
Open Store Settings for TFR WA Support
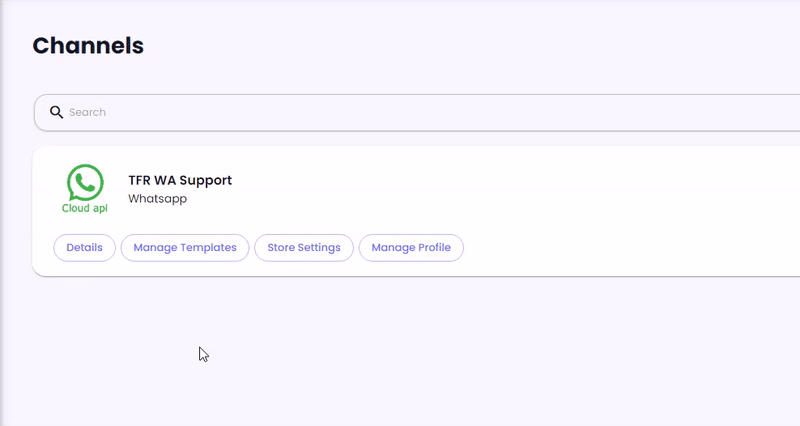click(x=304, y=247)
